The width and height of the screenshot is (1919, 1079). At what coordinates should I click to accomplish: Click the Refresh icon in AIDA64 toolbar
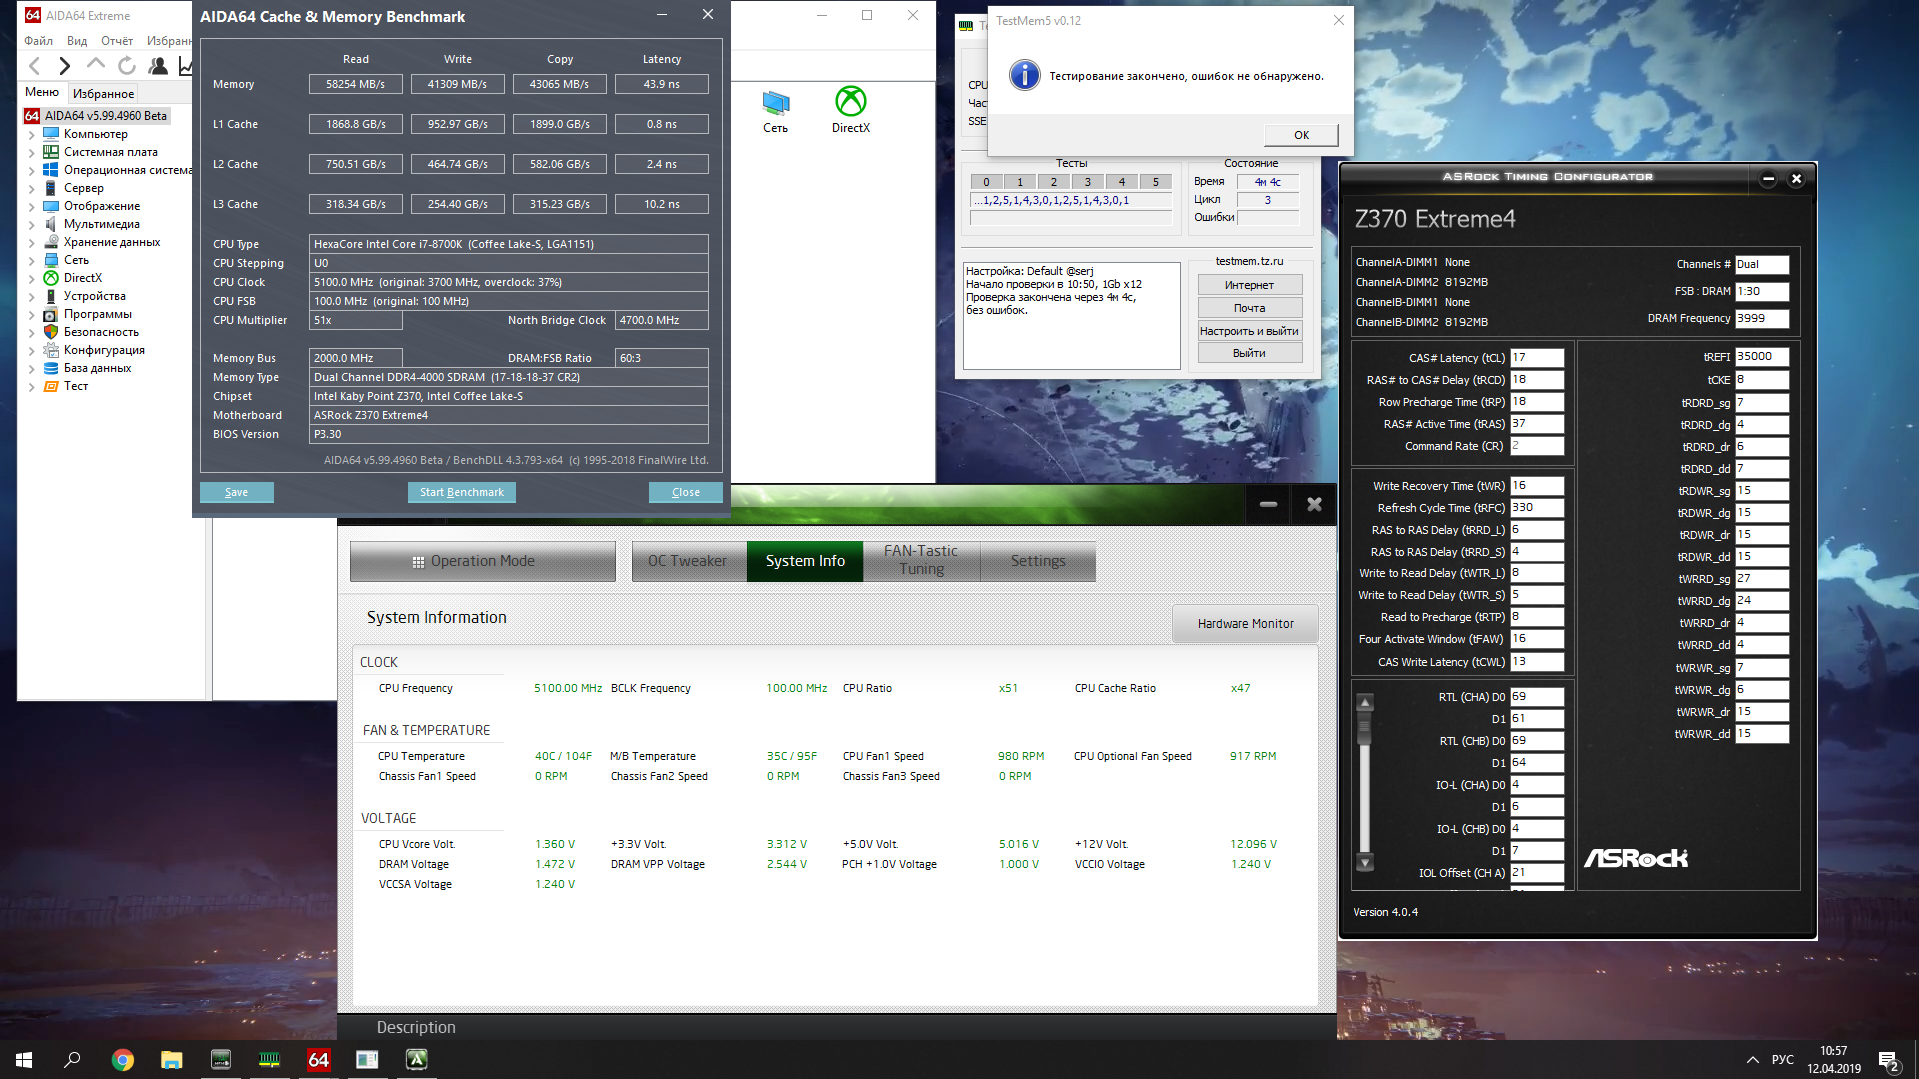point(127,66)
